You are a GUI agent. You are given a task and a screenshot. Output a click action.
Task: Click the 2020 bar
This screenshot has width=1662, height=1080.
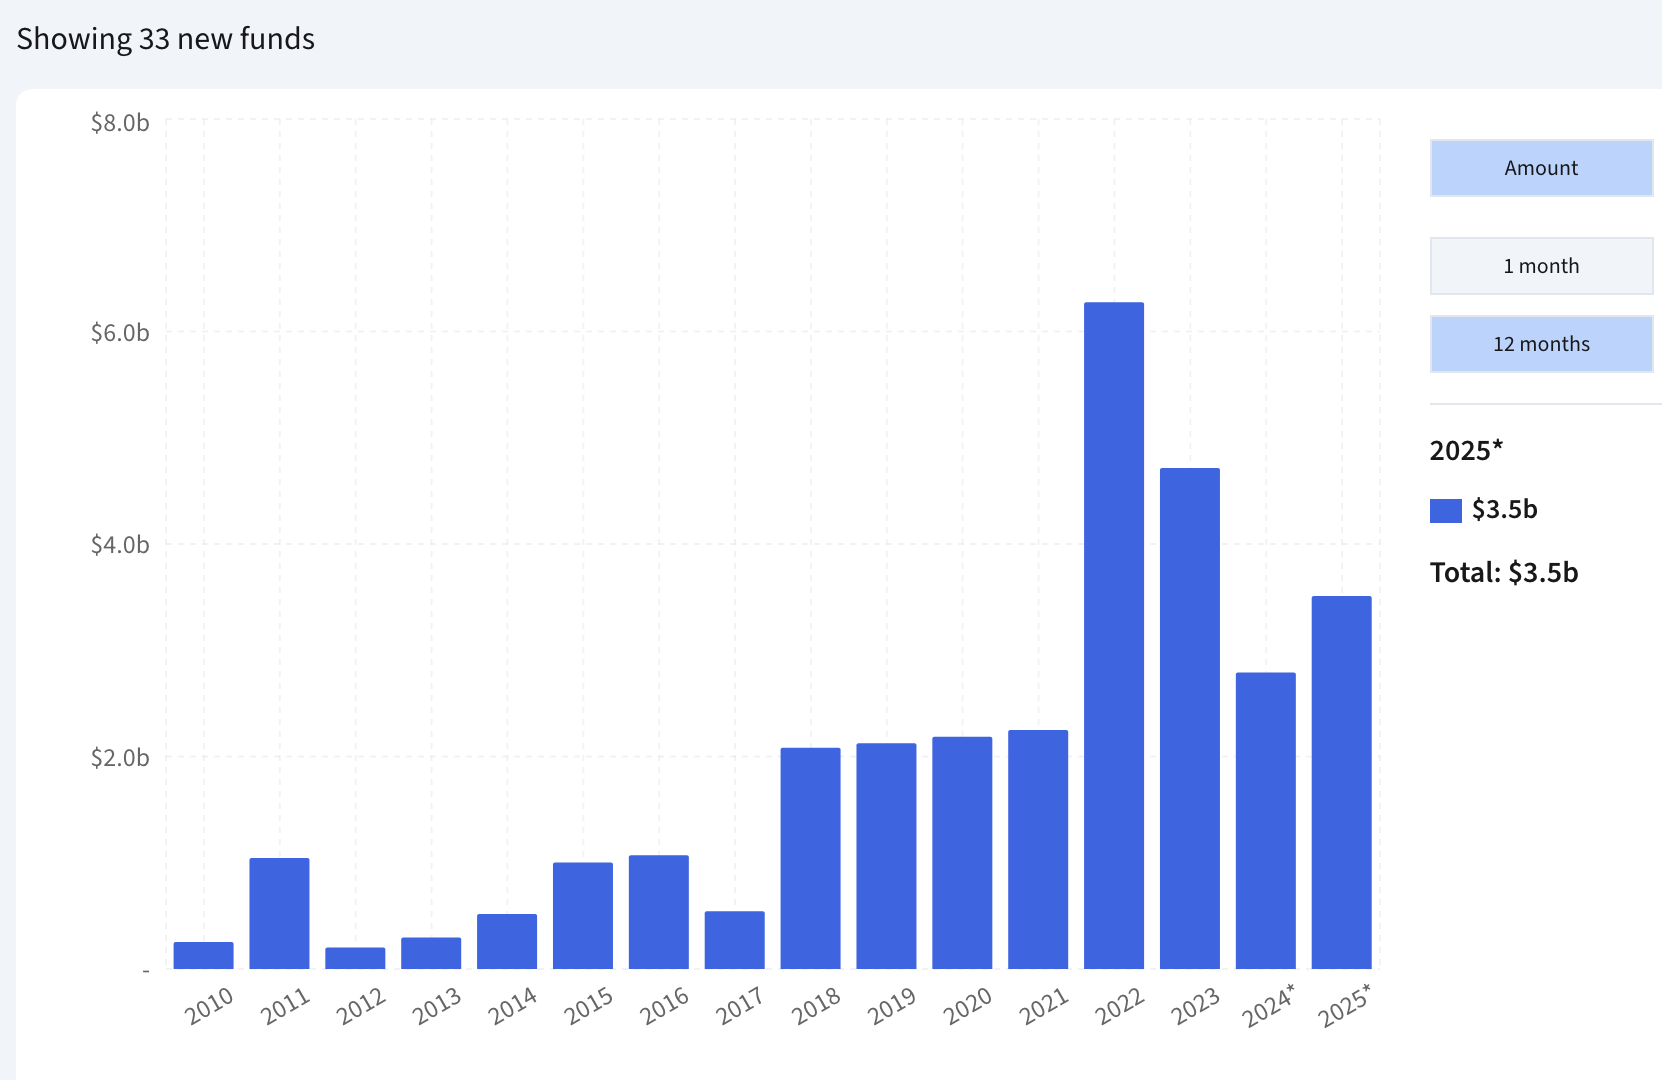point(962,852)
